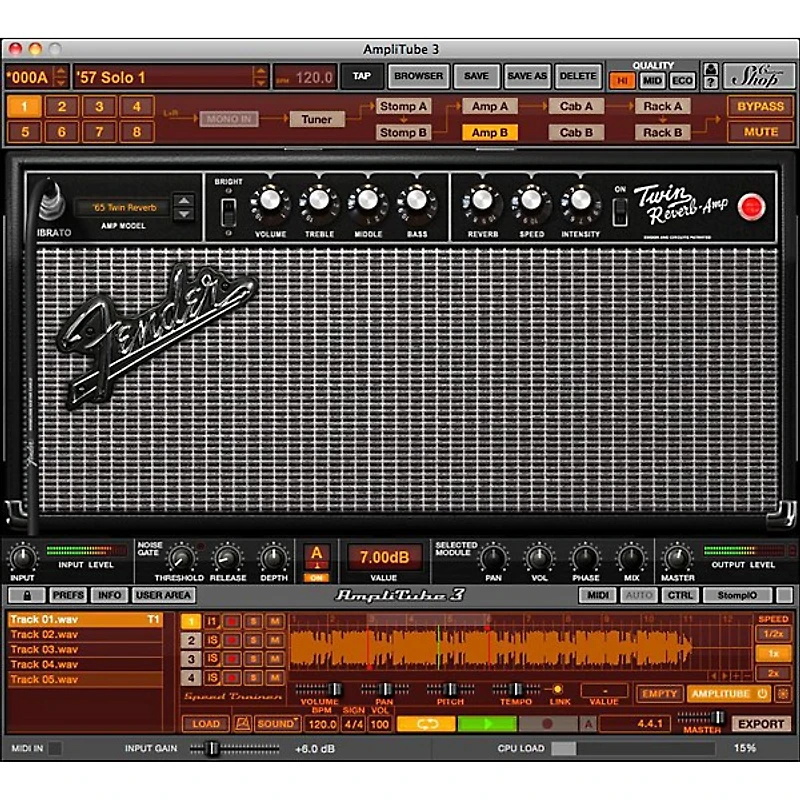
Task: Mute recorder track 2 with M button
Action: click(274, 640)
